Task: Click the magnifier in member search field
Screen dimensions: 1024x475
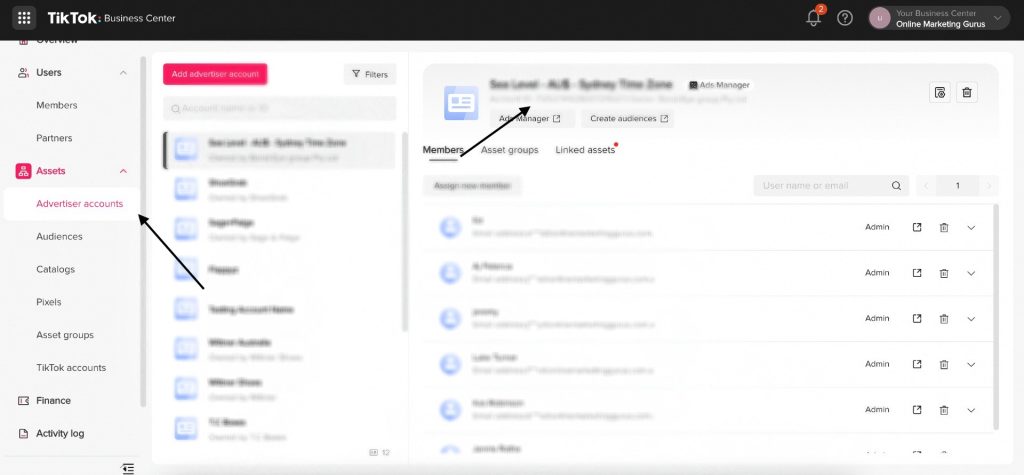Action: (x=897, y=186)
